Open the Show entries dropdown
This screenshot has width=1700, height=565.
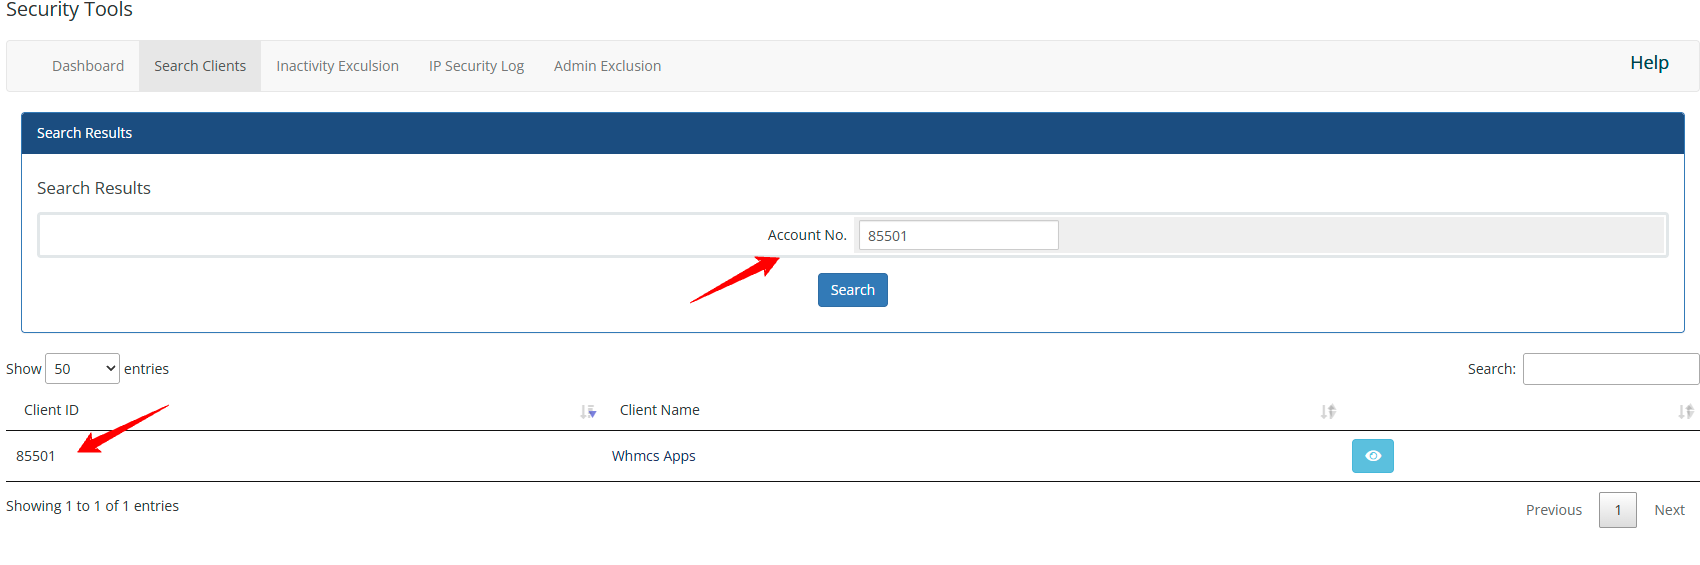pyautogui.click(x=82, y=369)
